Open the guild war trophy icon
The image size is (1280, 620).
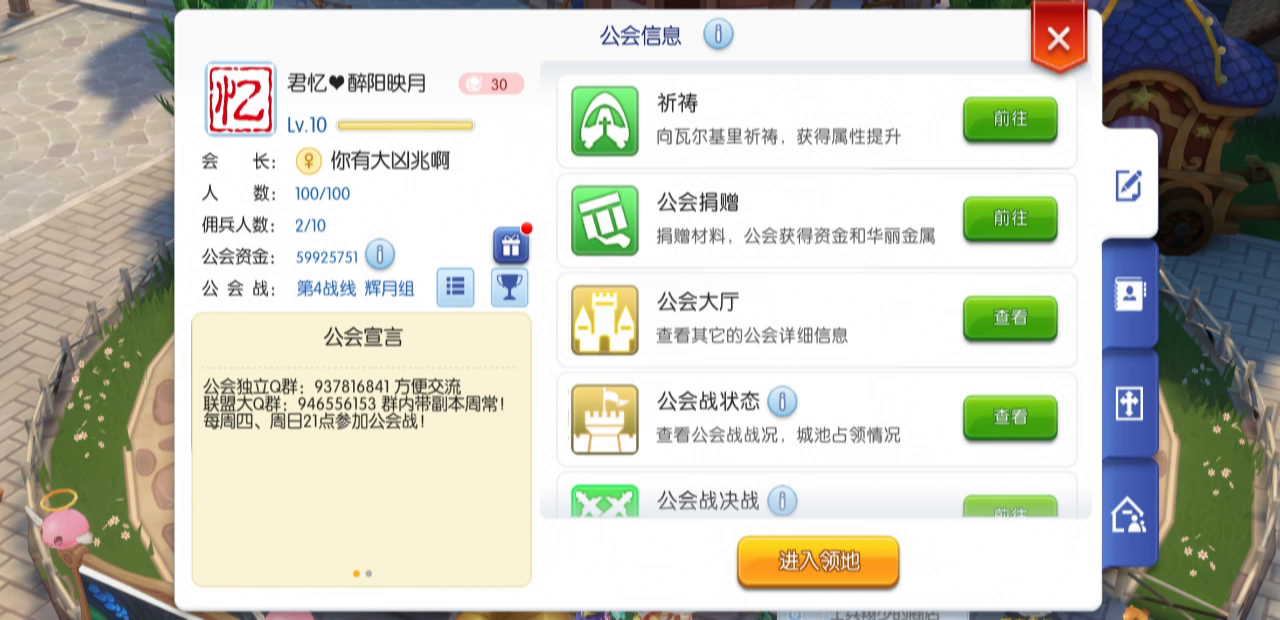(510, 287)
